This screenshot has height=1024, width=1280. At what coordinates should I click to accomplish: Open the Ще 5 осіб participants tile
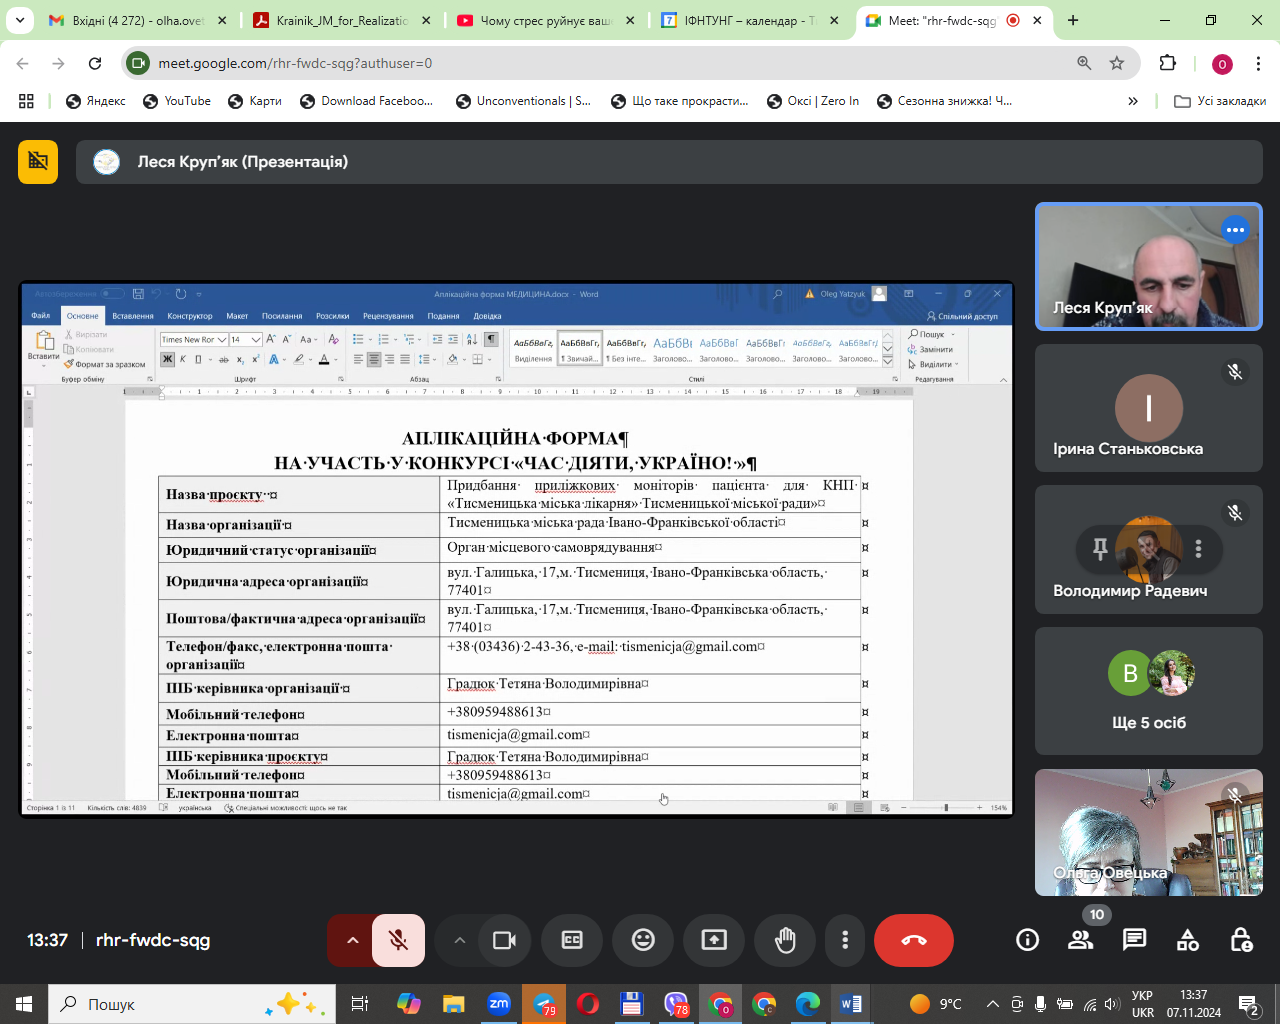pyautogui.click(x=1149, y=691)
